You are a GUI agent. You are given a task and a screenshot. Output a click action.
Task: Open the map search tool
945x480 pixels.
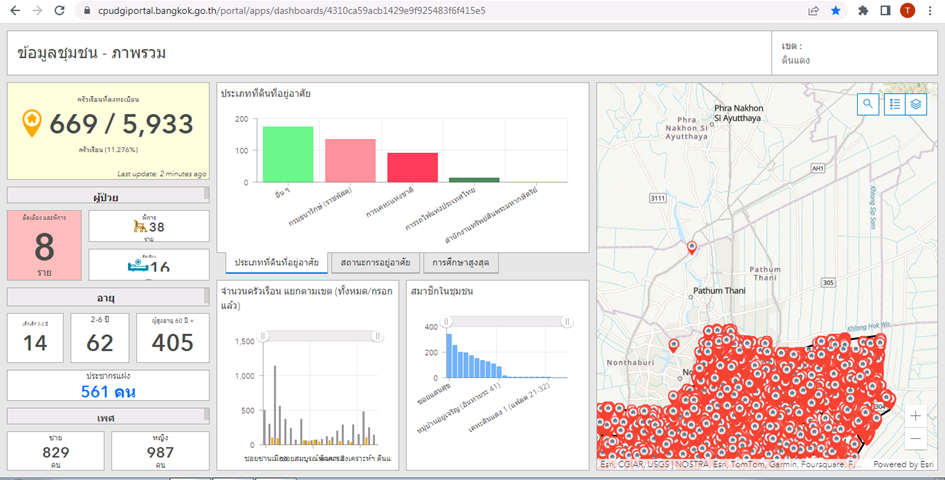pyautogui.click(x=868, y=103)
